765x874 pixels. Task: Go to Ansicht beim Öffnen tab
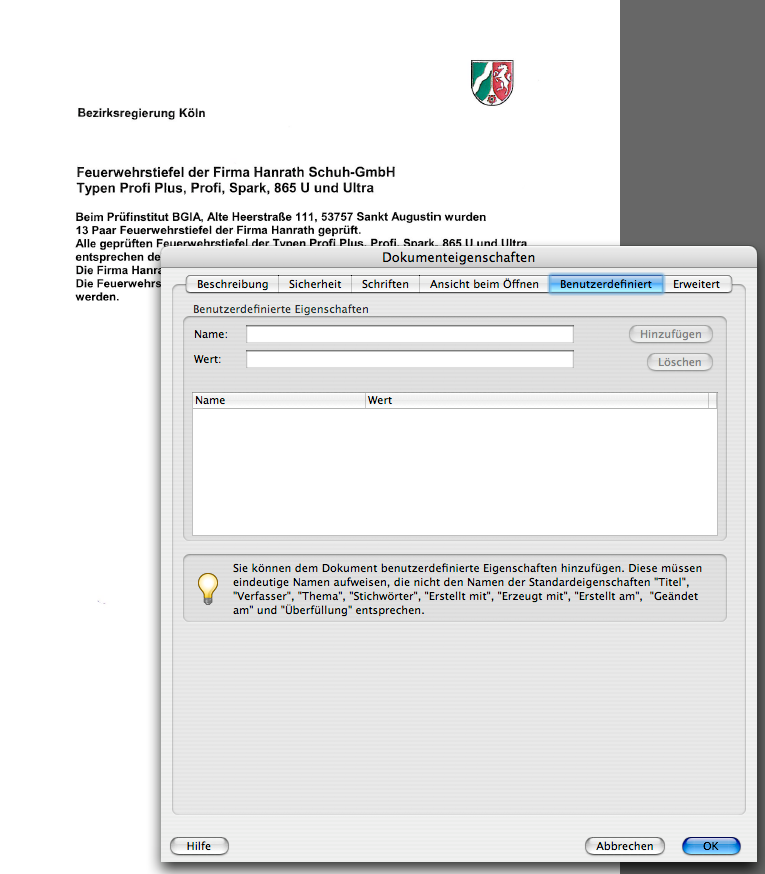(x=484, y=284)
